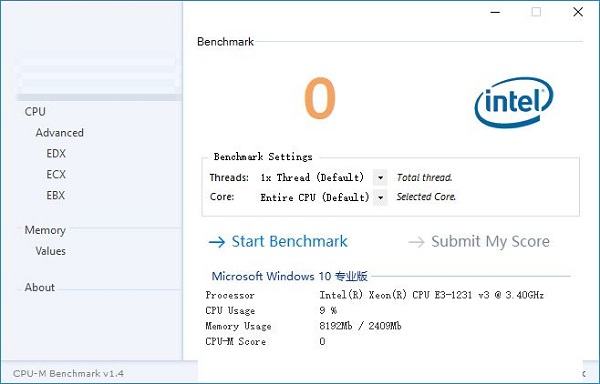The height and width of the screenshot is (384, 600).
Task: Click the Intel logo
Action: coord(514,103)
